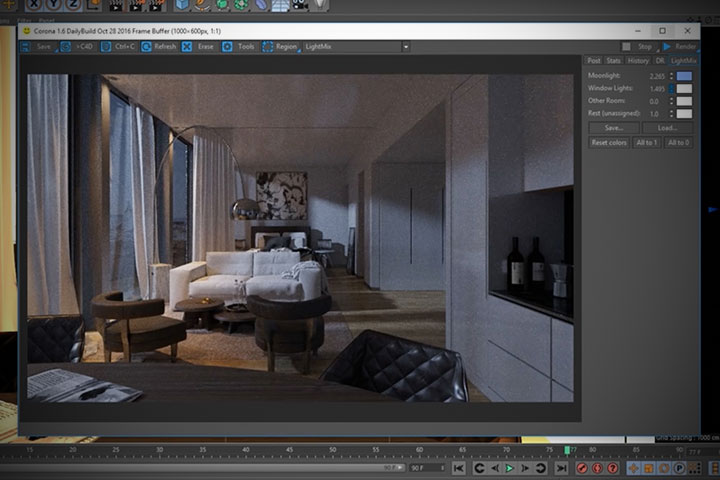Switch to the DR tab
The height and width of the screenshot is (480, 720).
[660, 61]
